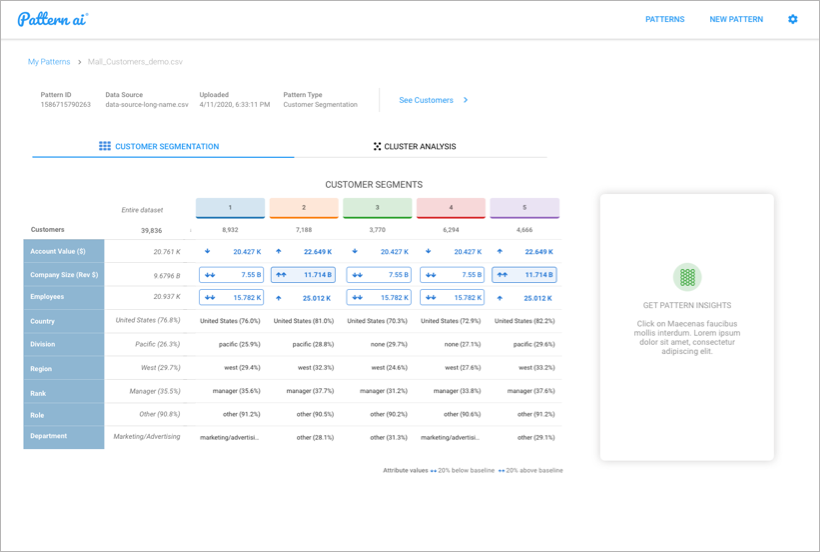The height and width of the screenshot is (552, 820).
Task: Click up arrow in segment 2 Employees
Action: (x=280, y=297)
